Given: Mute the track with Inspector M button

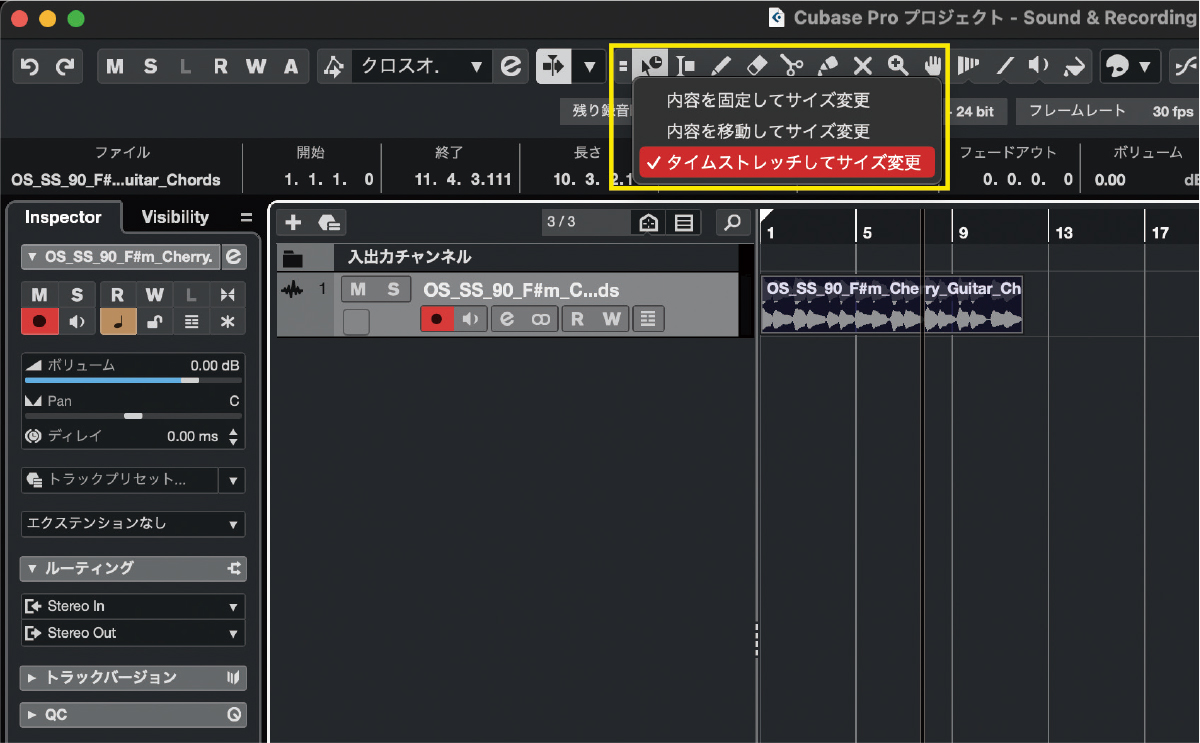Looking at the screenshot, I should (x=39, y=295).
